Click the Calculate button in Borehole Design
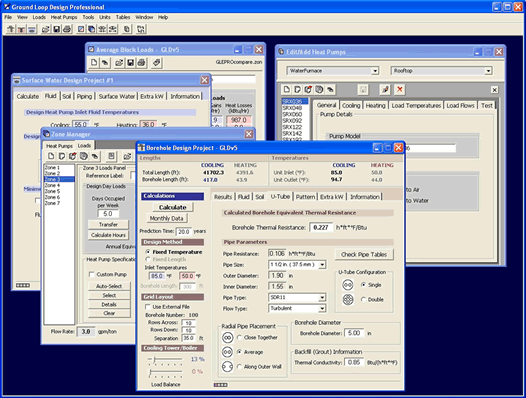The width and height of the screenshot is (526, 398). (172, 207)
